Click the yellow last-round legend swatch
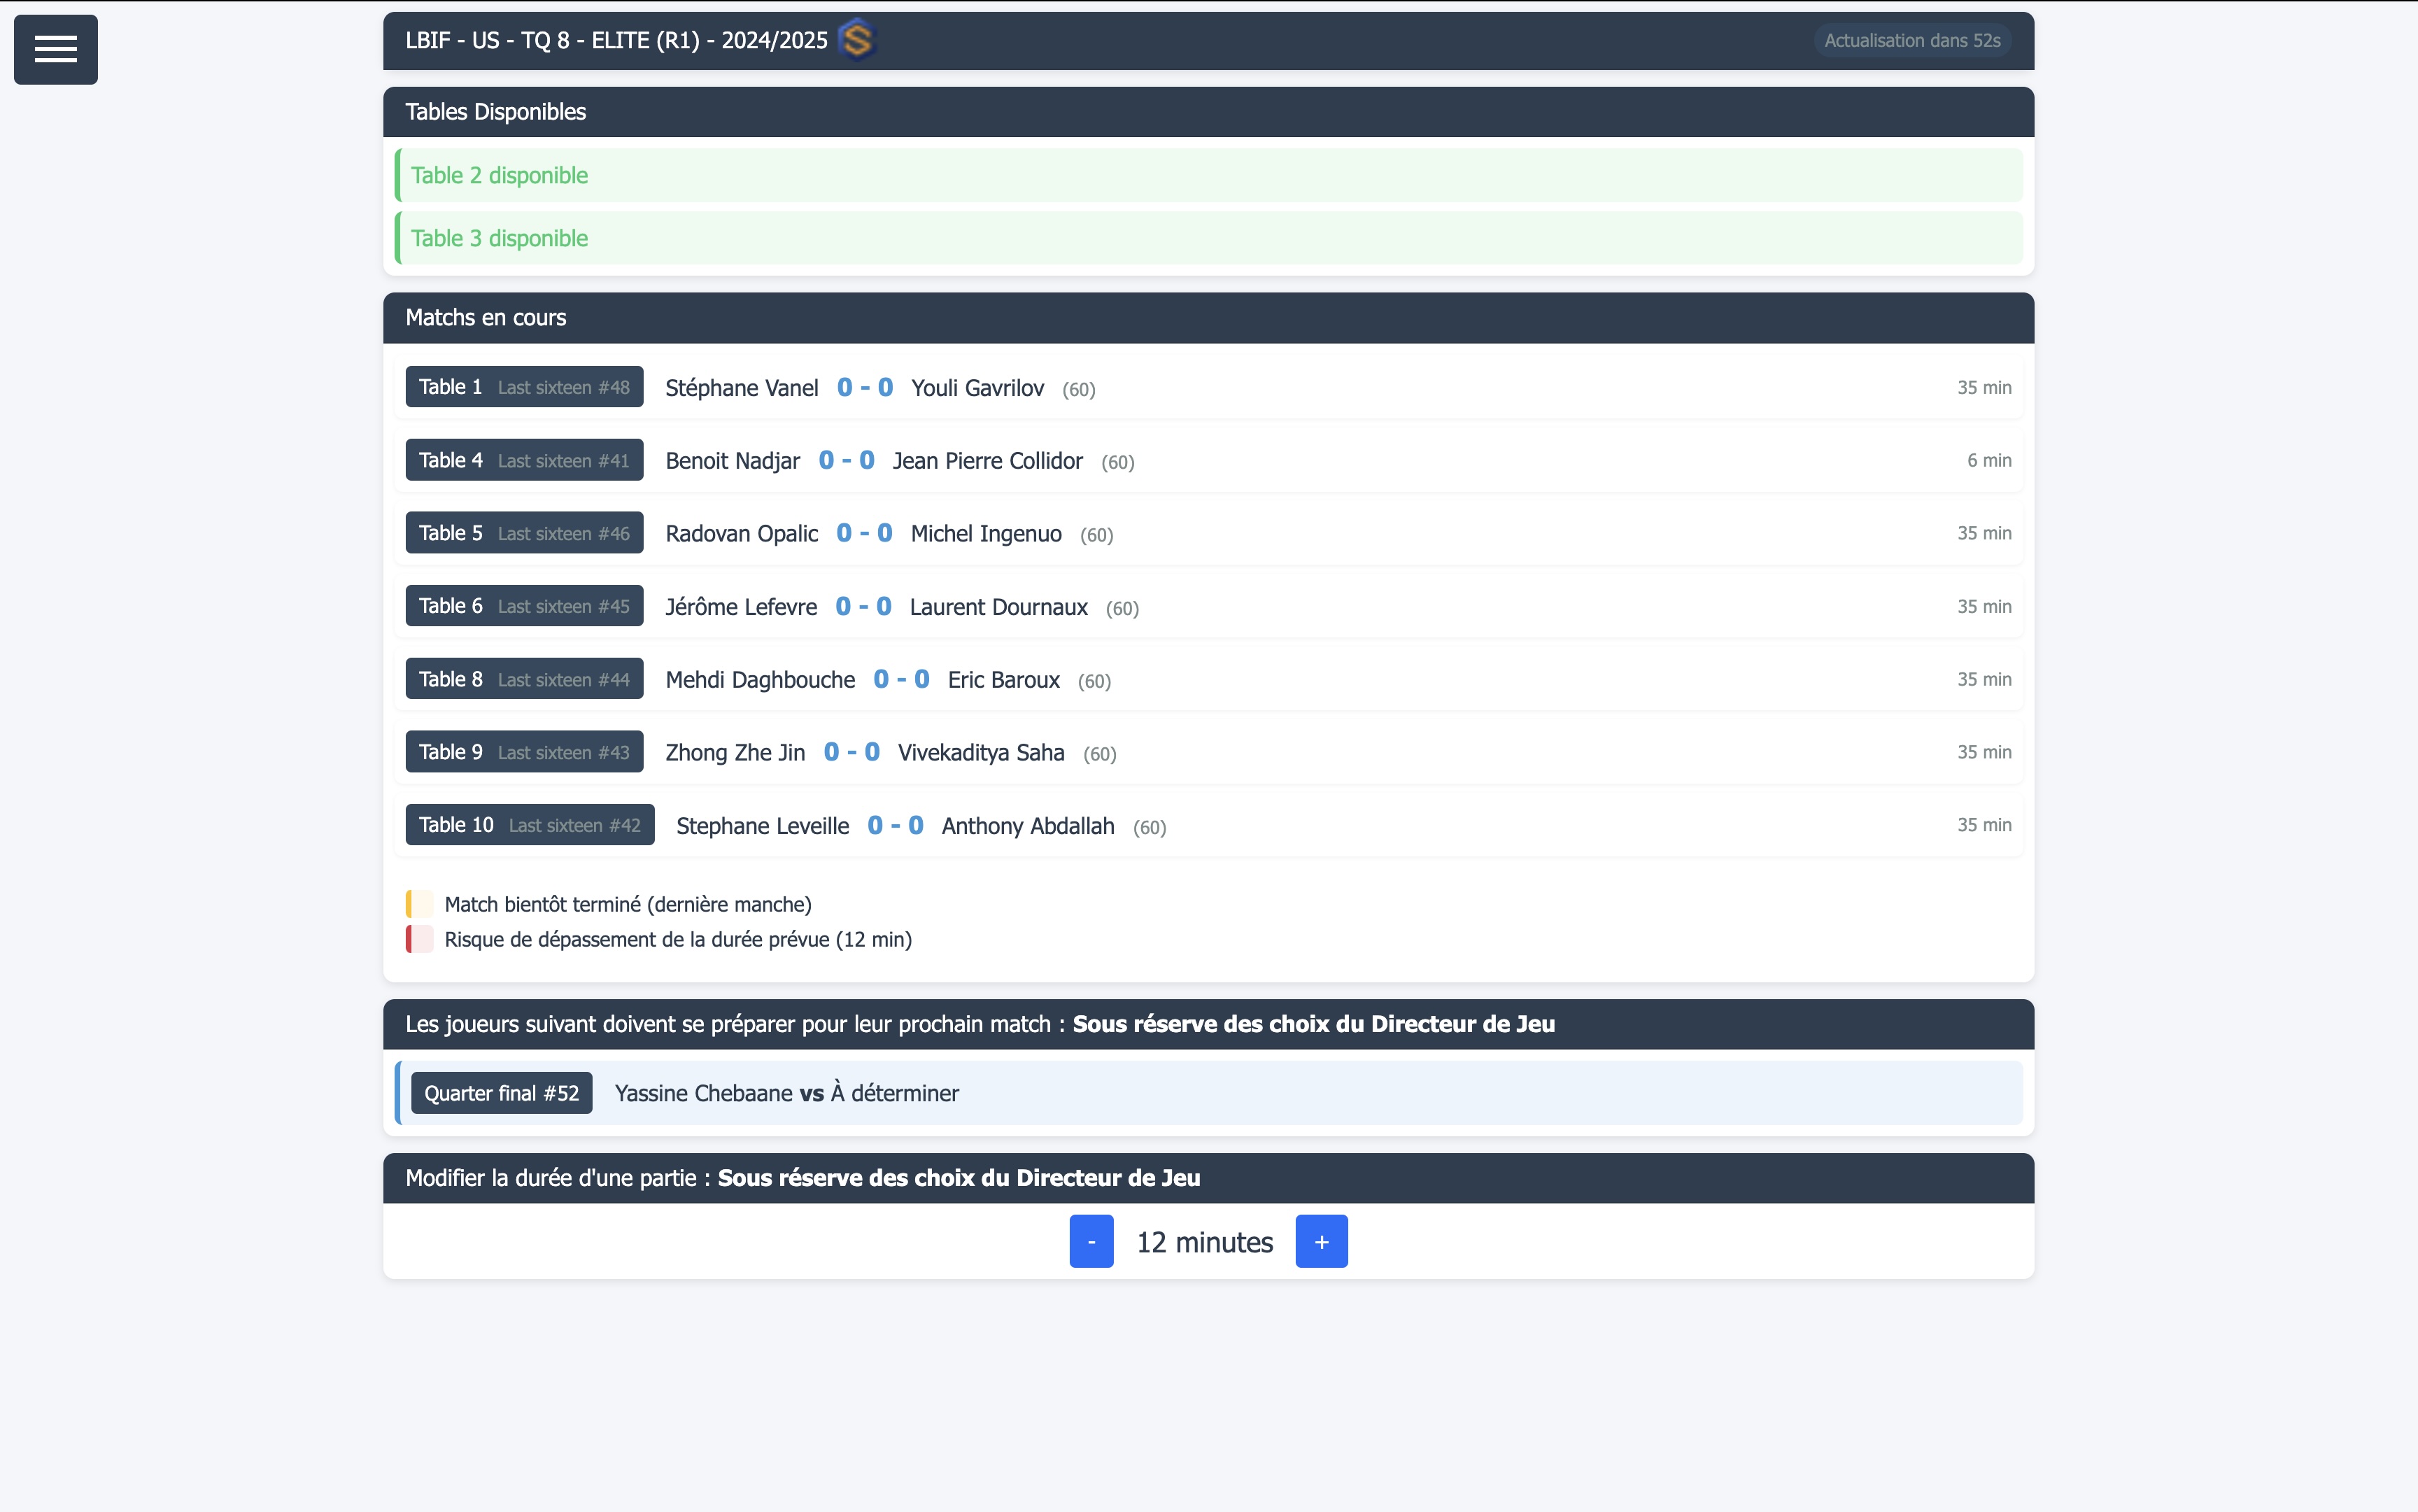 [x=419, y=904]
